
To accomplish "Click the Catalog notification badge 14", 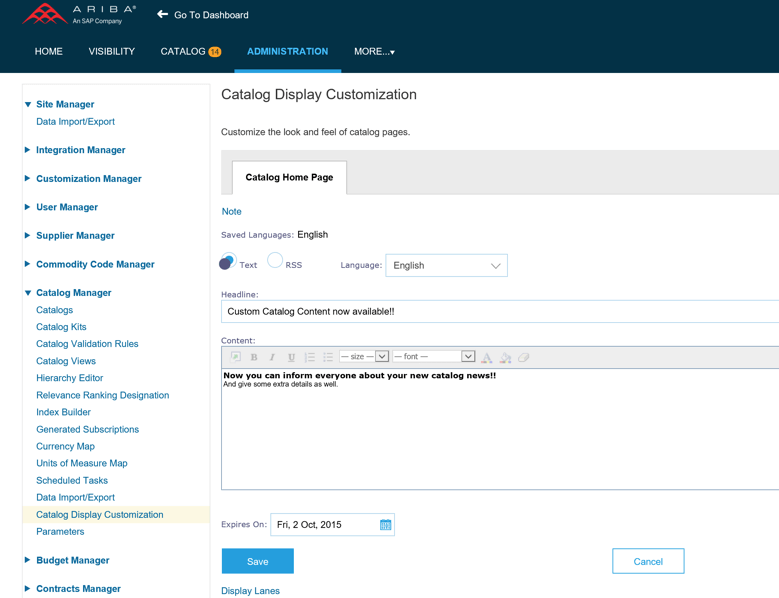I will click(x=215, y=52).
